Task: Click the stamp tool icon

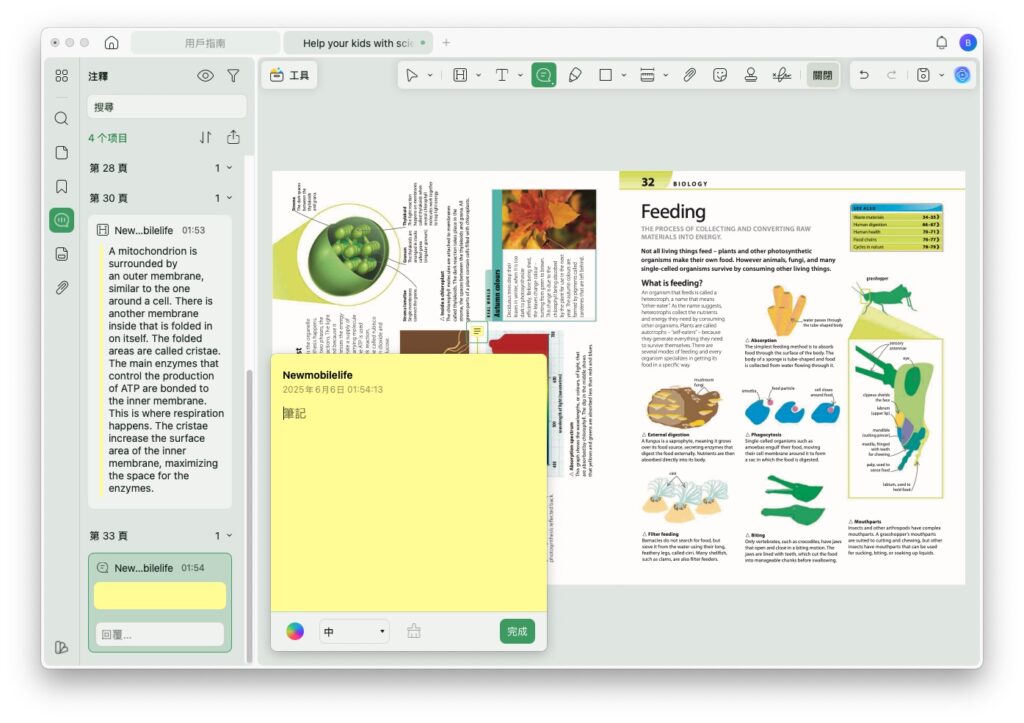Action: coord(750,75)
